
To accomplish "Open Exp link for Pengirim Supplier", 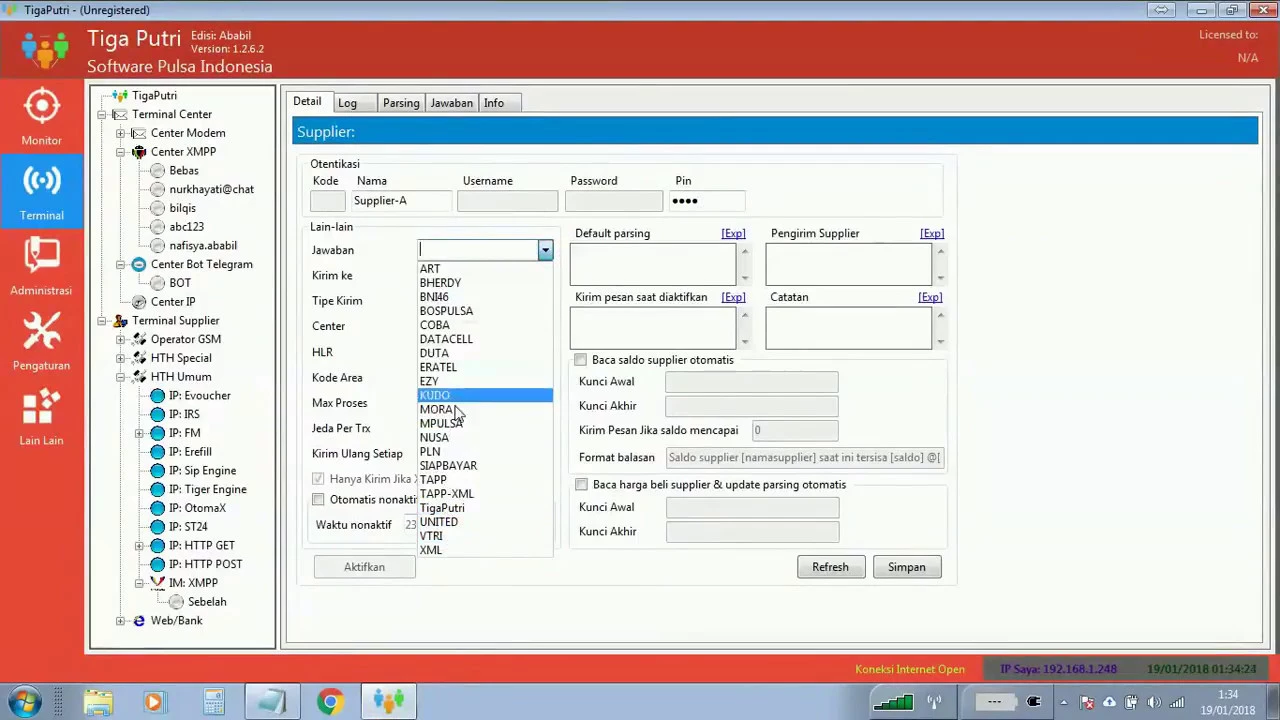I will [x=932, y=233].
